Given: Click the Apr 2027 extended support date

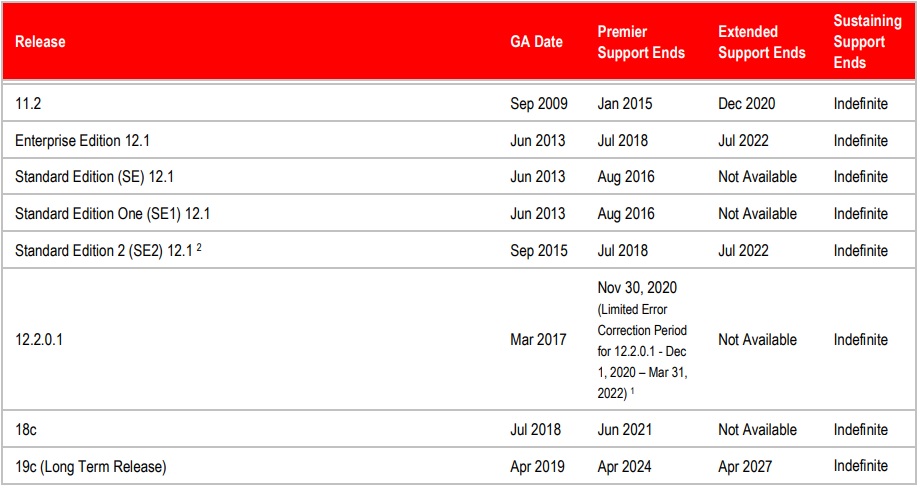Looking at the screenshot, I should [745, 467].
